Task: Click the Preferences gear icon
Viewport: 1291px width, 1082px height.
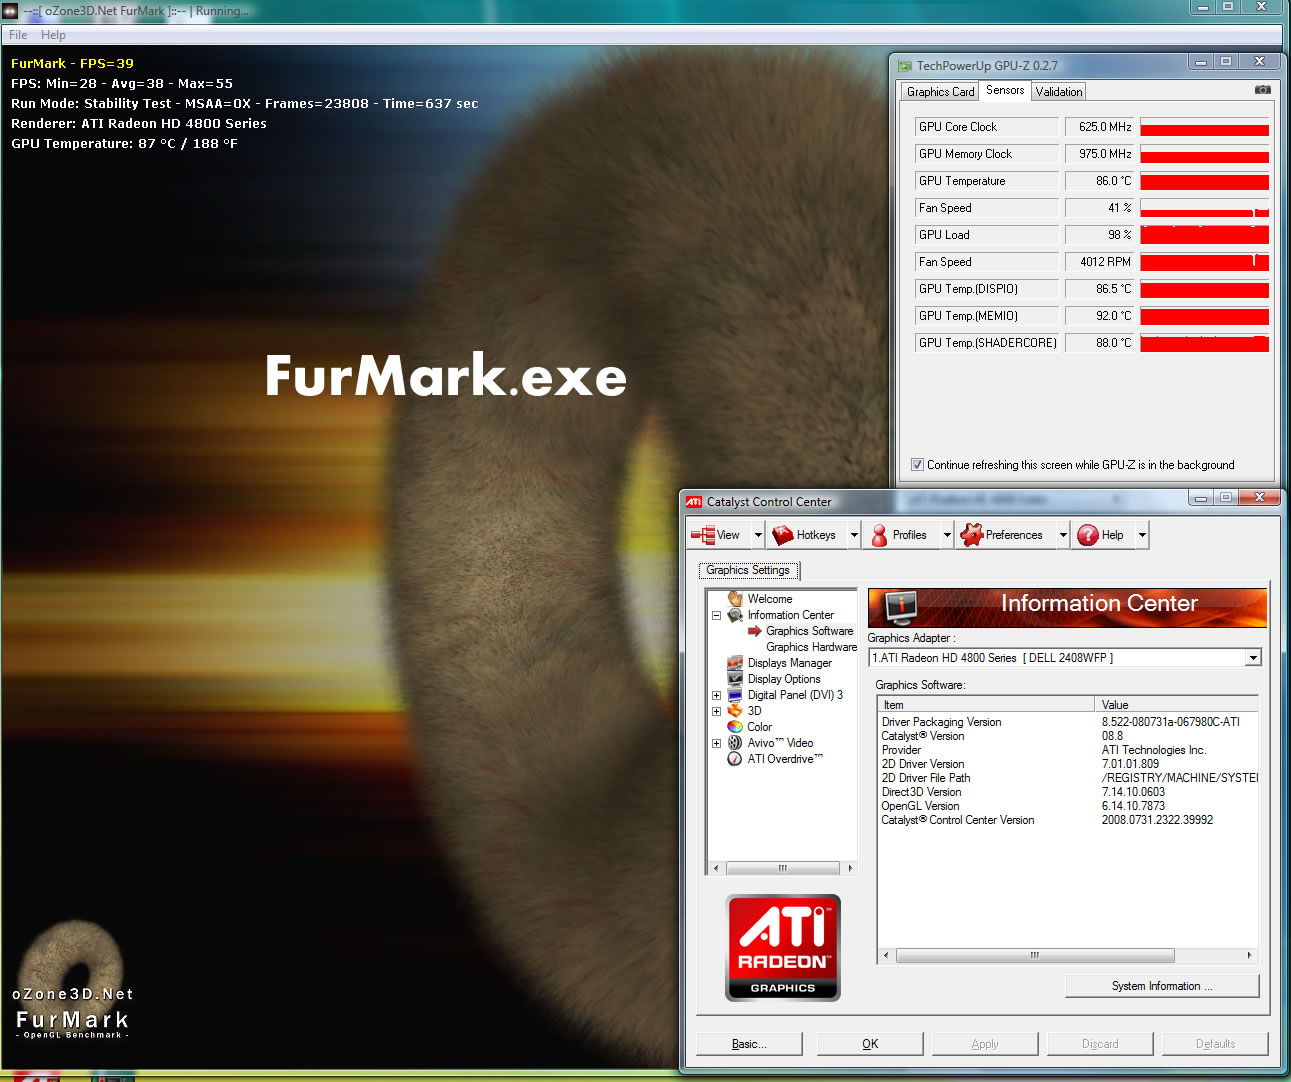Action: coord(971,535)
